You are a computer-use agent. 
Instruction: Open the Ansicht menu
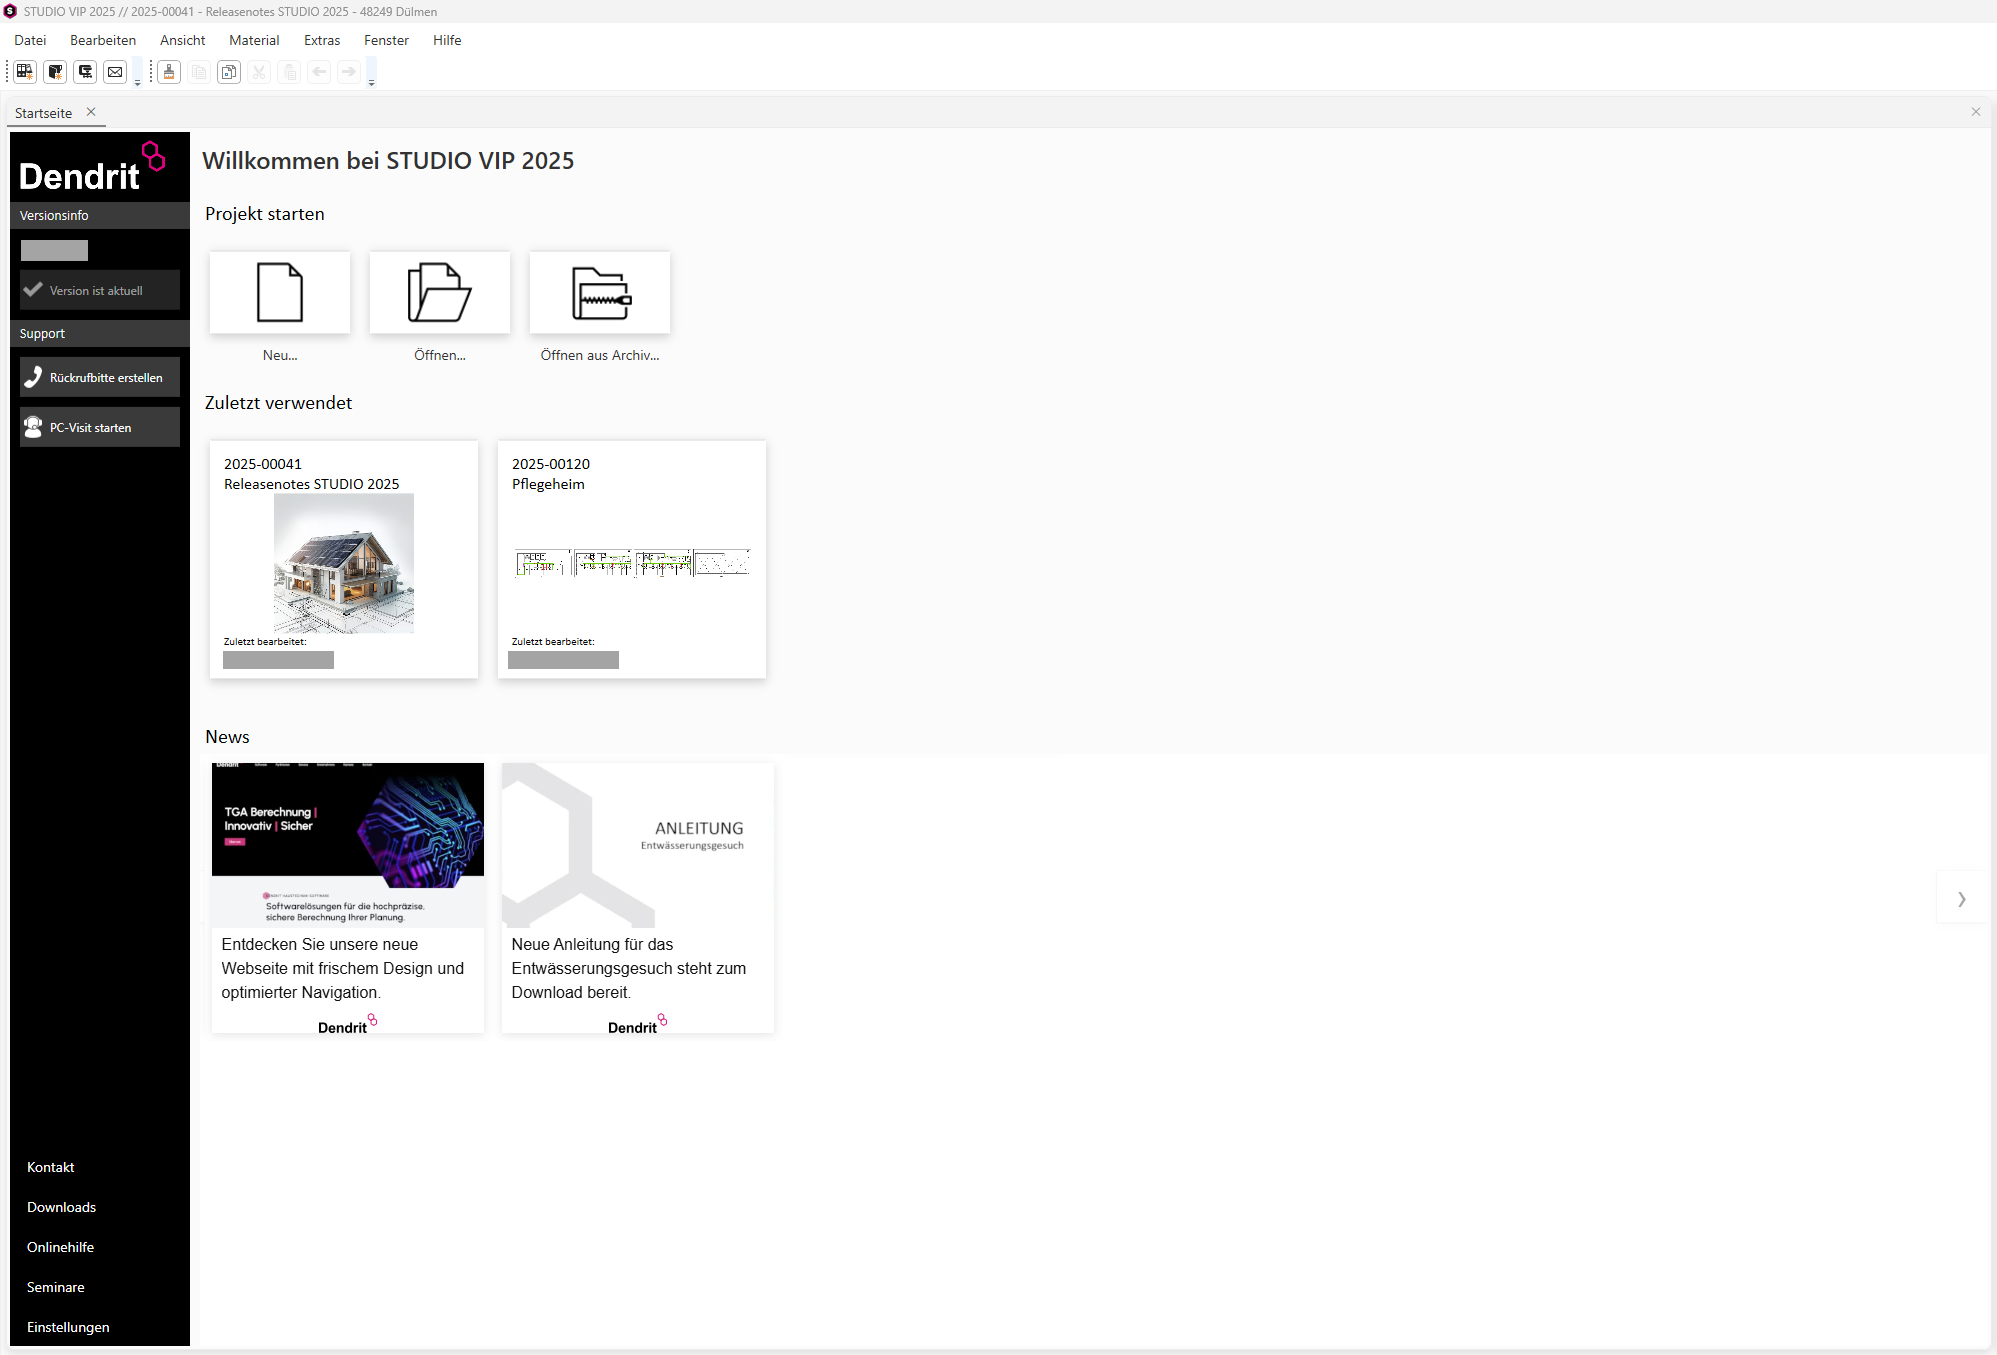(x=183, y=40)
